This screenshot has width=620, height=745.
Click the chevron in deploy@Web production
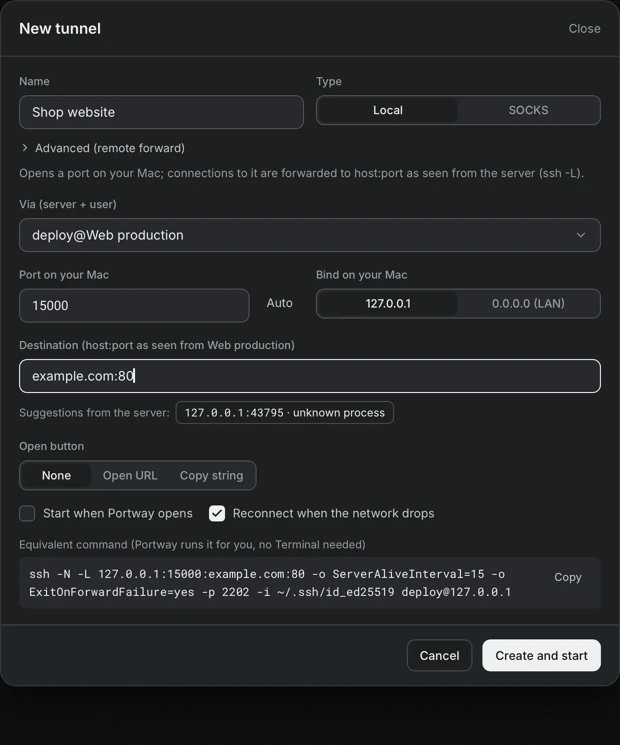point(581,235)
